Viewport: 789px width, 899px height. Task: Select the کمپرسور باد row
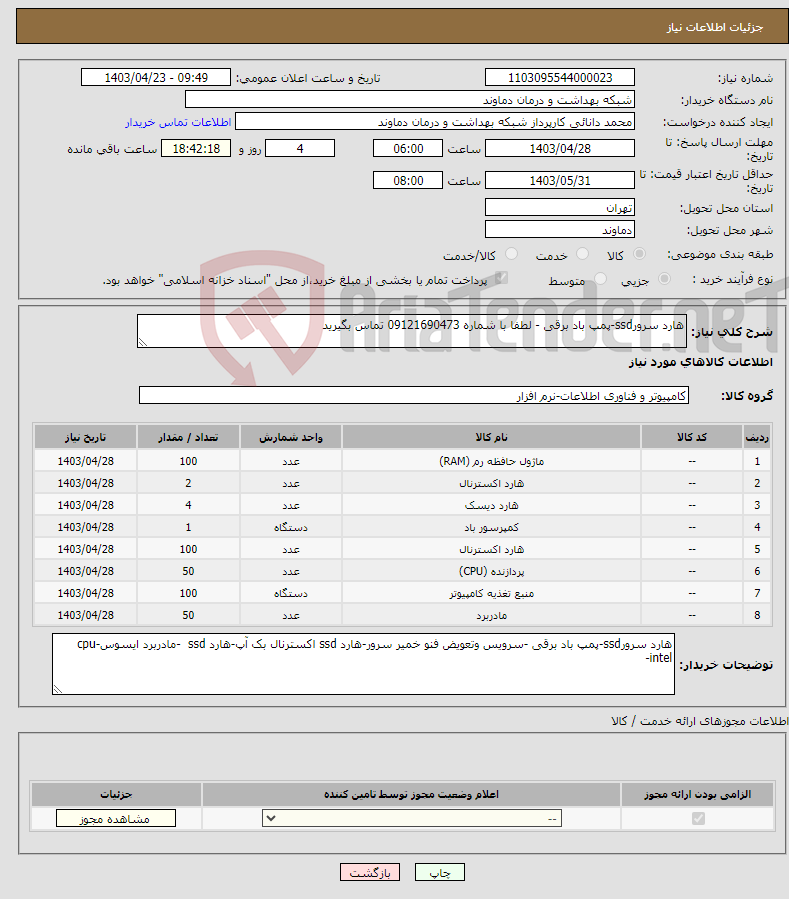pyautogui.click(x=403, y=527)
